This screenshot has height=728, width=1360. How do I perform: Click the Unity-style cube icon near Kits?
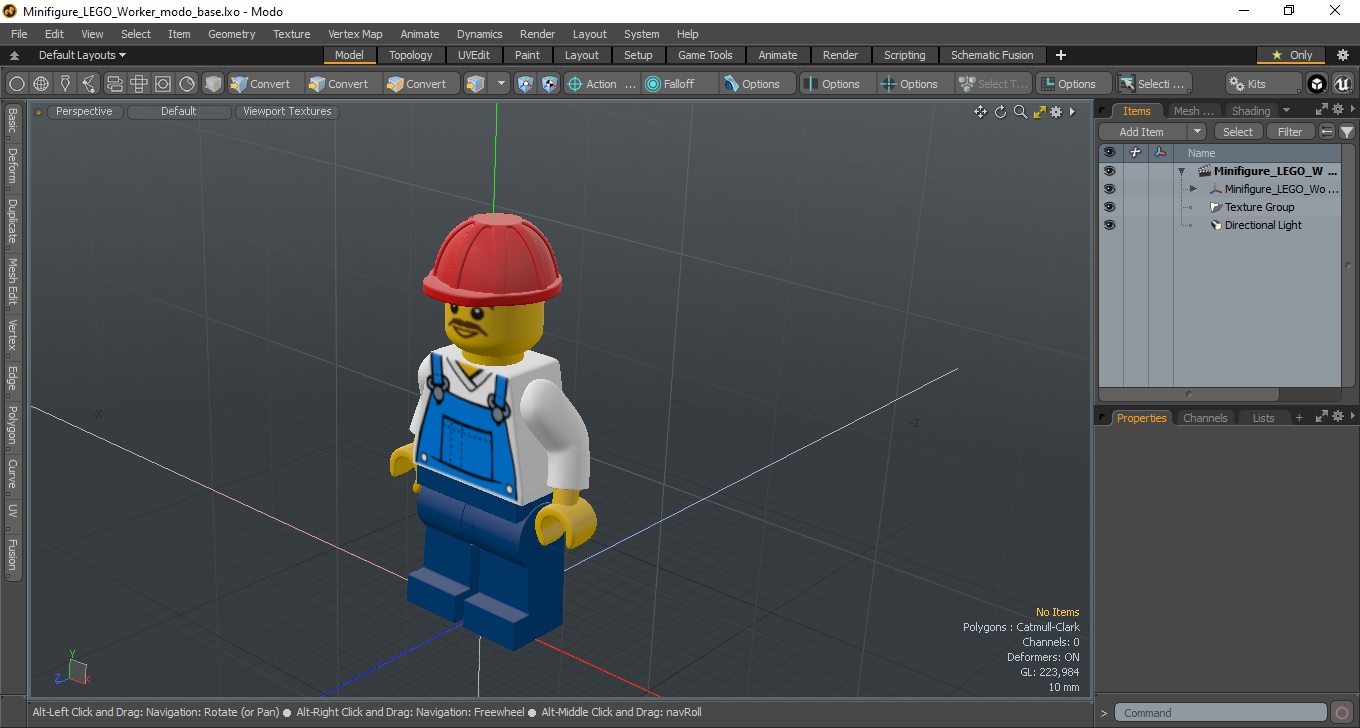(1317, 84)
